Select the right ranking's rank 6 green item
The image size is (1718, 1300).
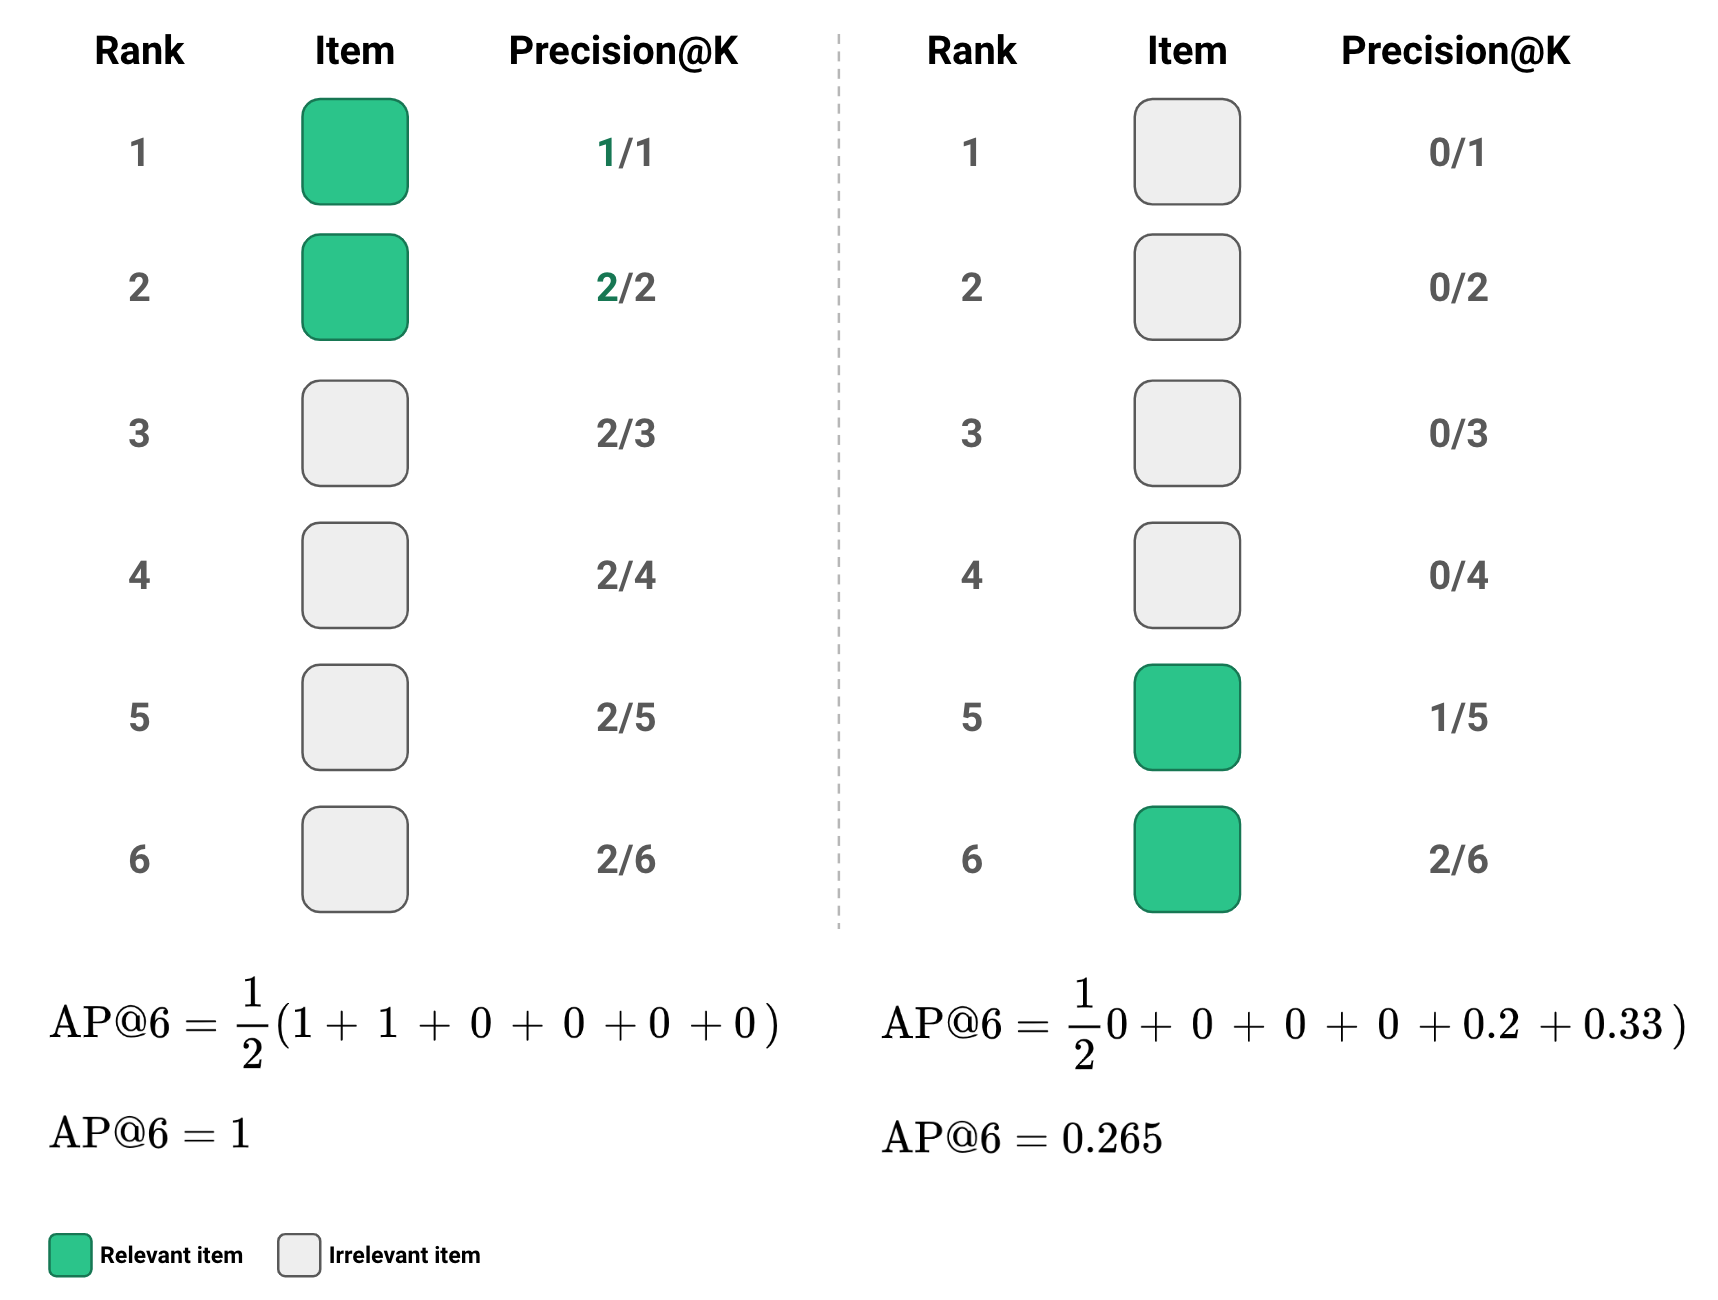click(x=1187, y=859)
